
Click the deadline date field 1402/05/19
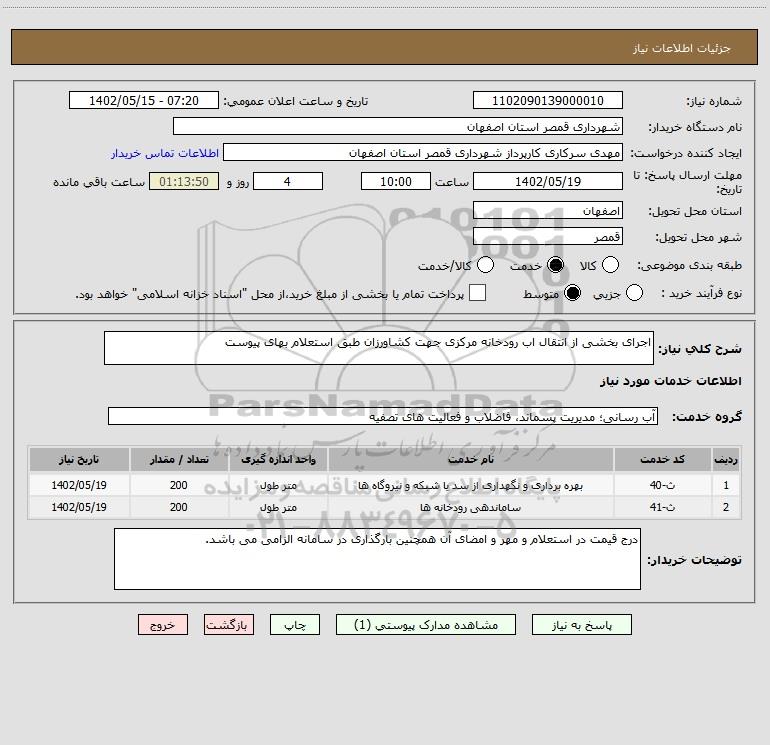(548, 181)
